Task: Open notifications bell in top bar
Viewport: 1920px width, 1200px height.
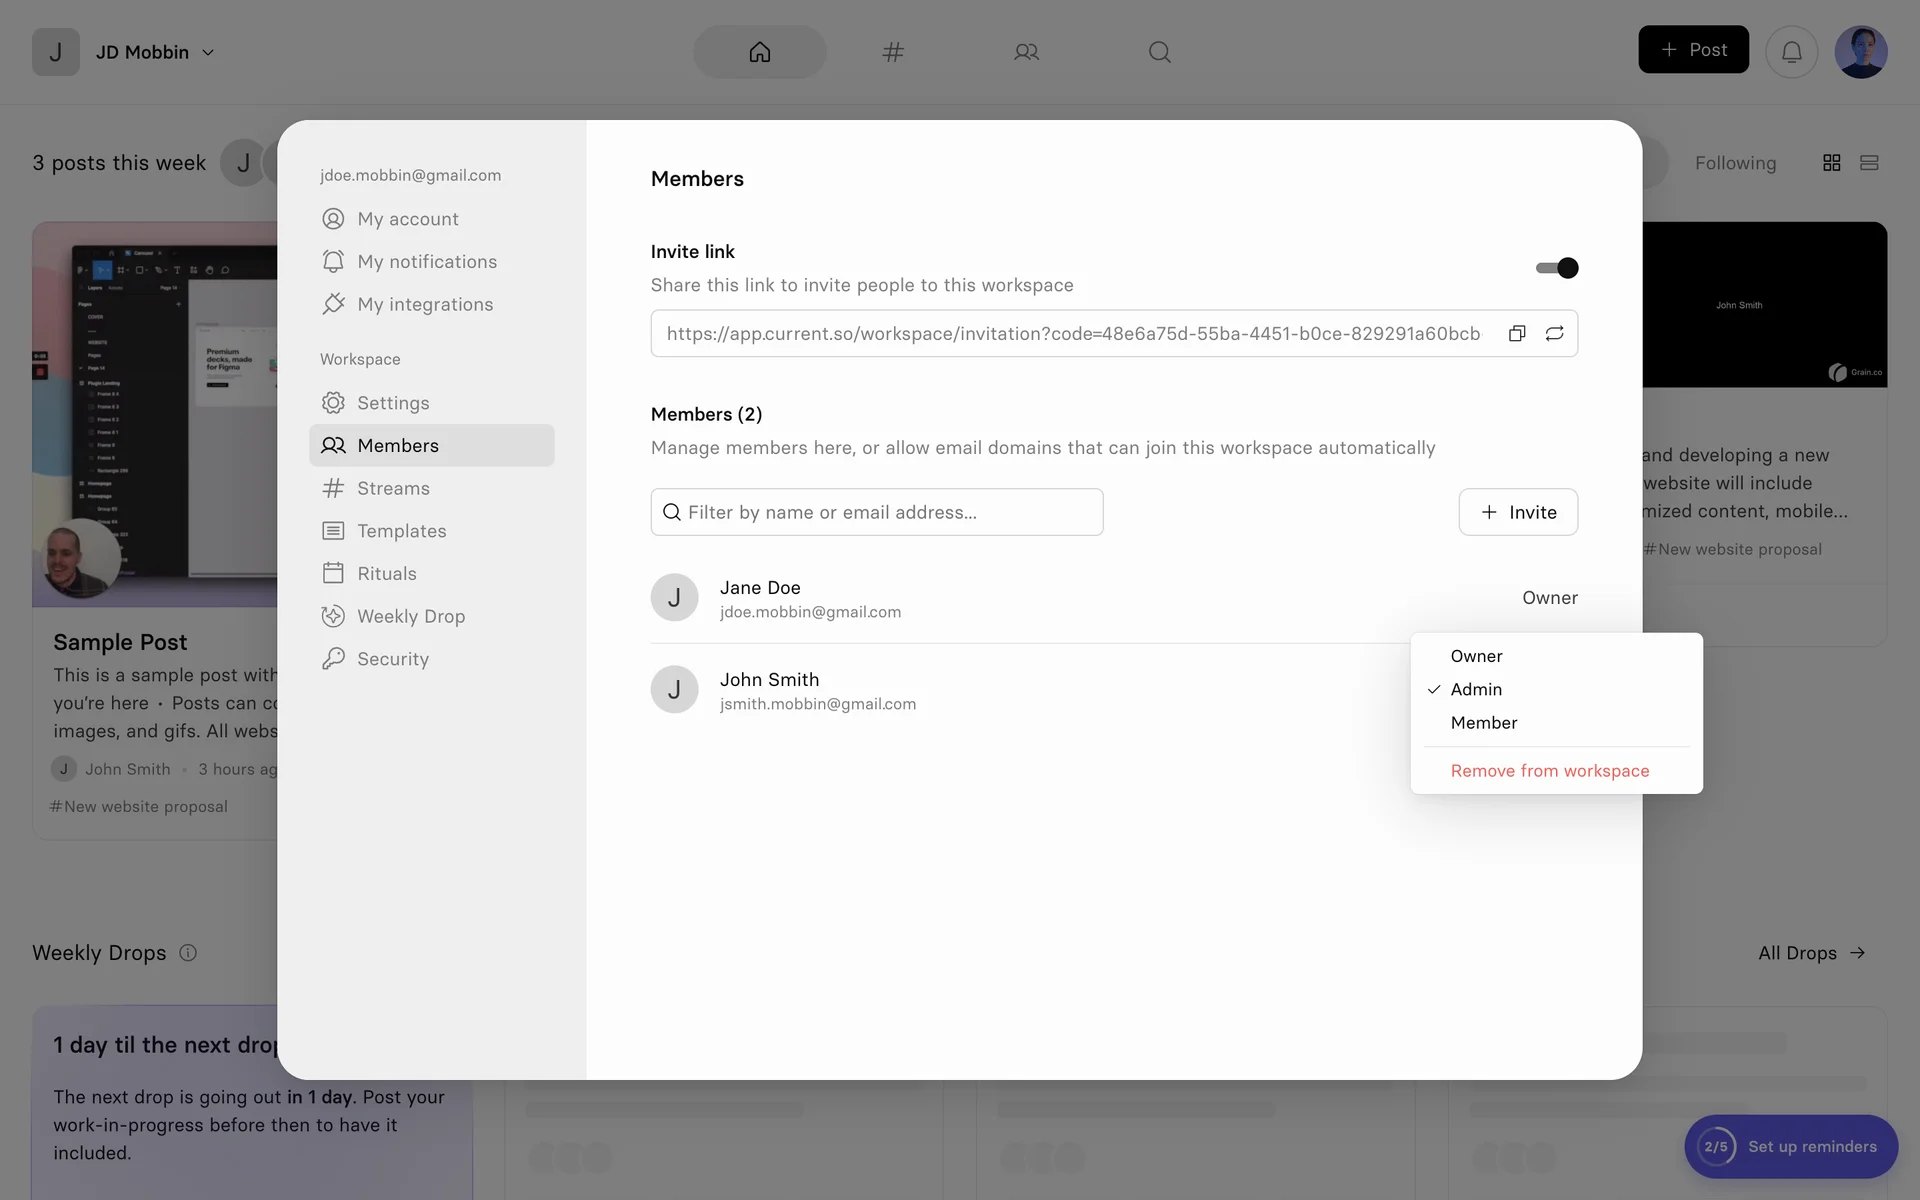Action: (x=1791, y=51)
